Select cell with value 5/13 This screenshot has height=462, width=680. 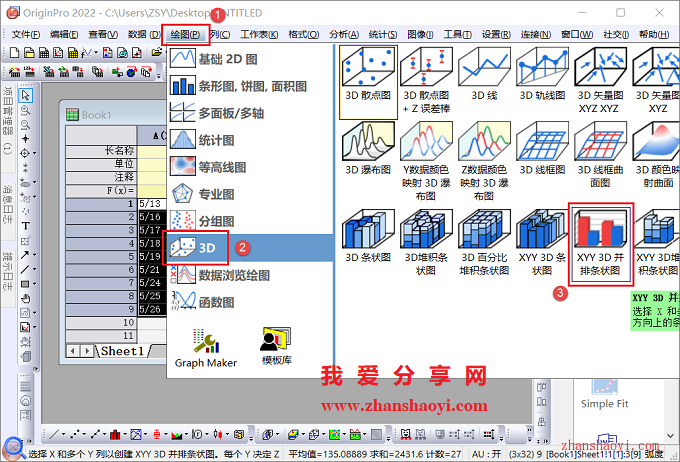pos(152,204)
